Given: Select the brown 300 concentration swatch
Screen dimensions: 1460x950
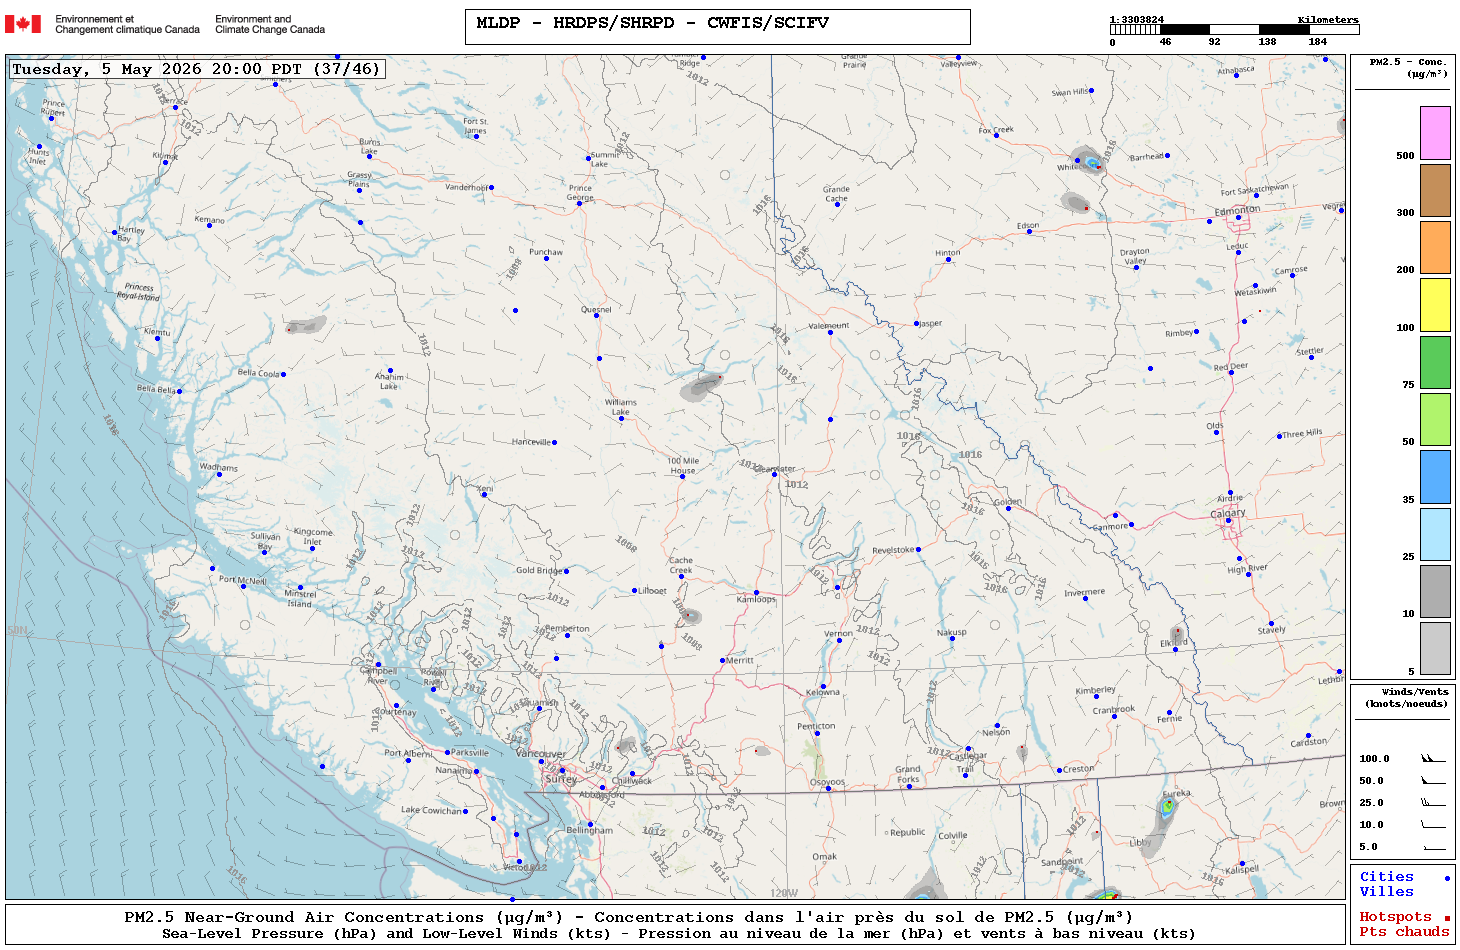Looking at the screenshot, I should [x=1435, y=191].
